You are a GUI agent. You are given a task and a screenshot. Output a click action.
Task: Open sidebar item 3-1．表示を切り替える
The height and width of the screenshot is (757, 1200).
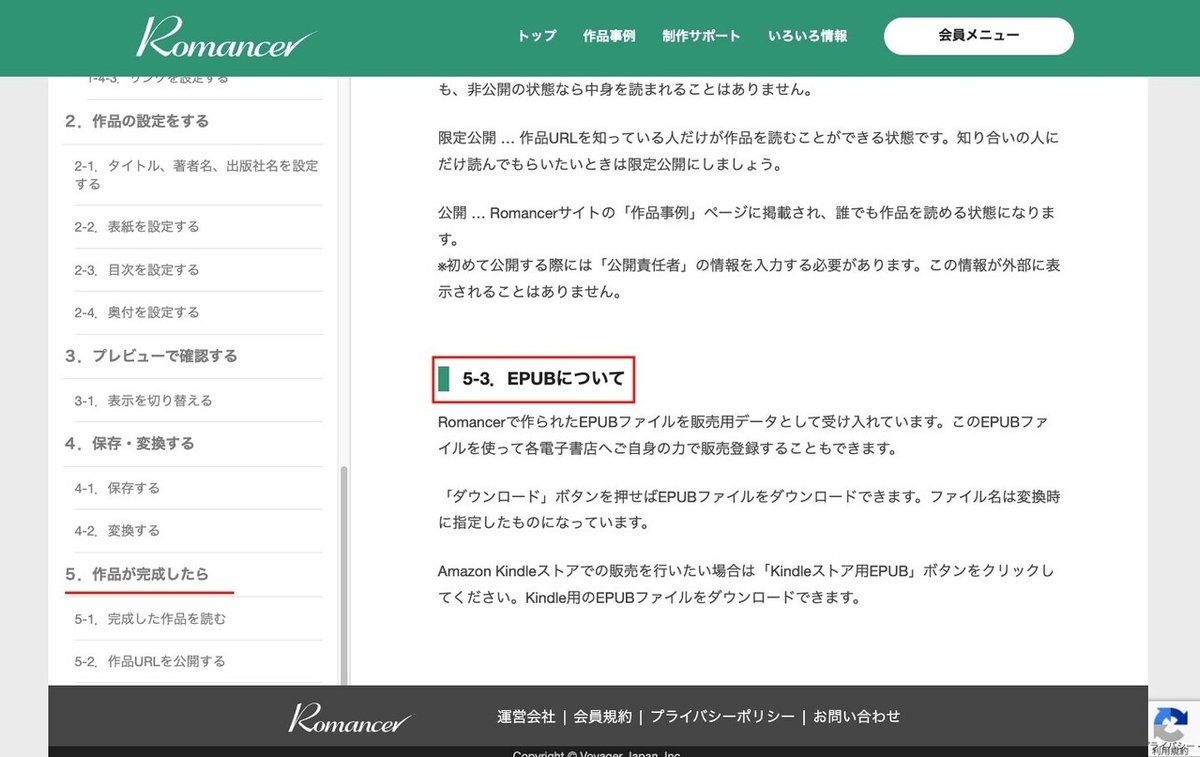144,401
